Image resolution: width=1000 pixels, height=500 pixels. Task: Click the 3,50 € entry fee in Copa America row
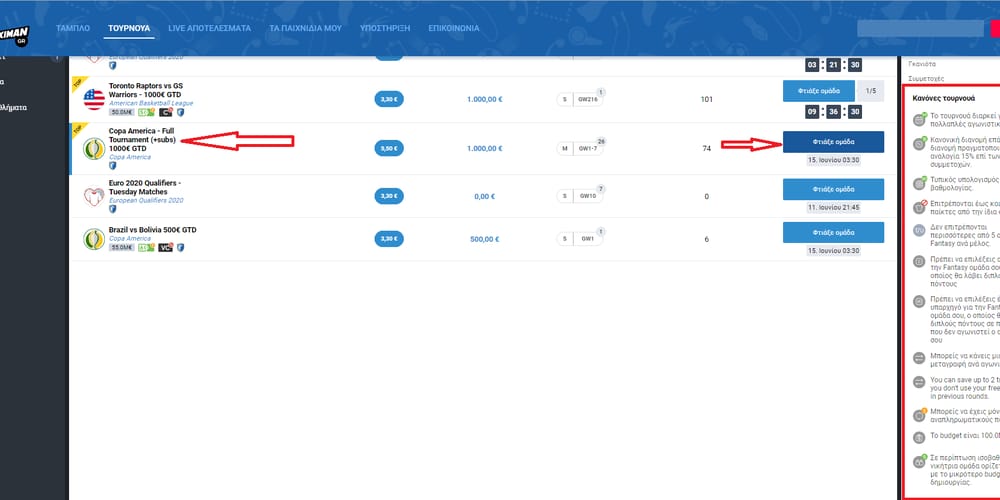click(x=389, y=149)
